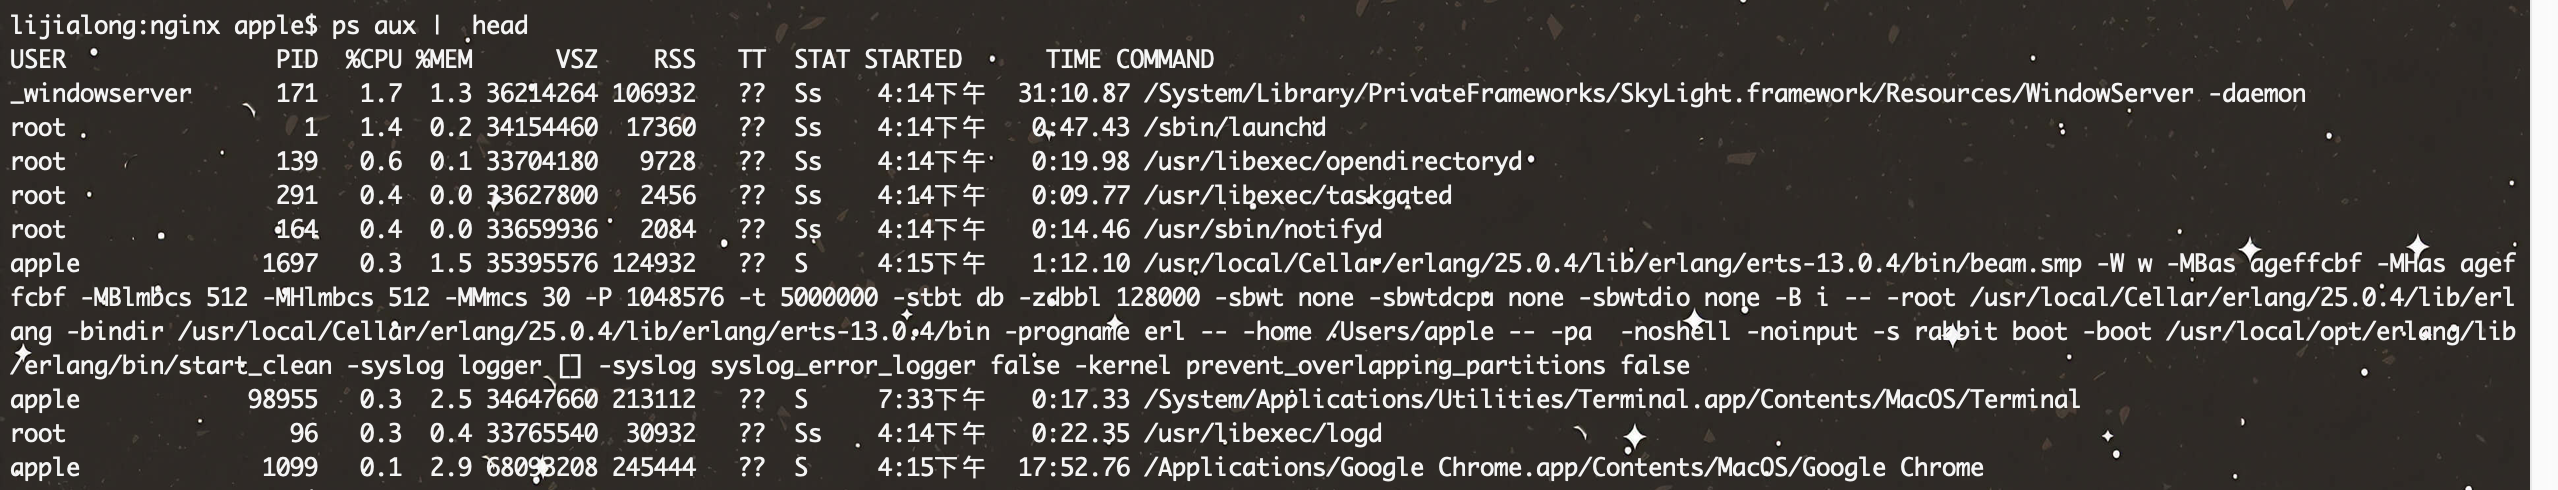Click the RSS column header
The width and height of the screenshot is (2558, 490).
click(675, 59)
